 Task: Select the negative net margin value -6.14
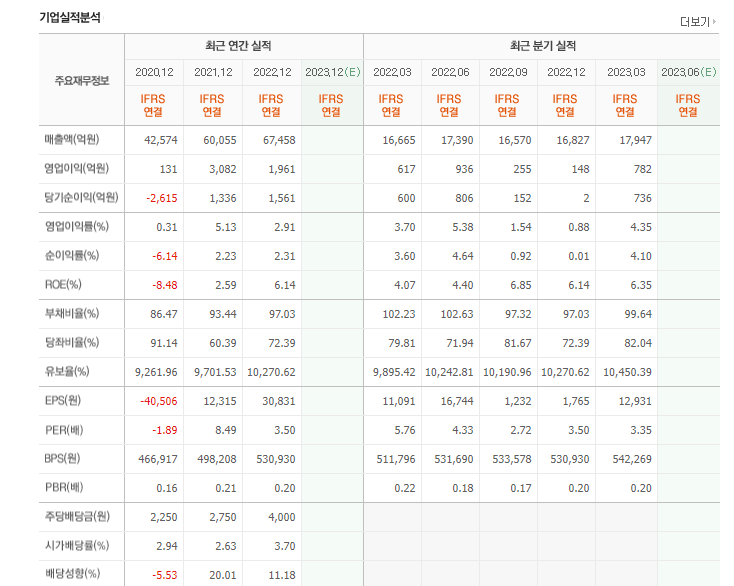165,256
